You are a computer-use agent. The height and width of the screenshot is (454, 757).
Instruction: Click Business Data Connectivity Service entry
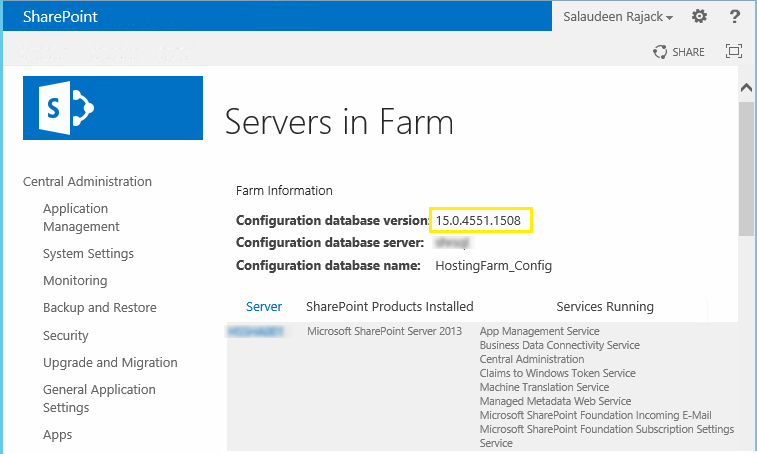tap(560, 345)
